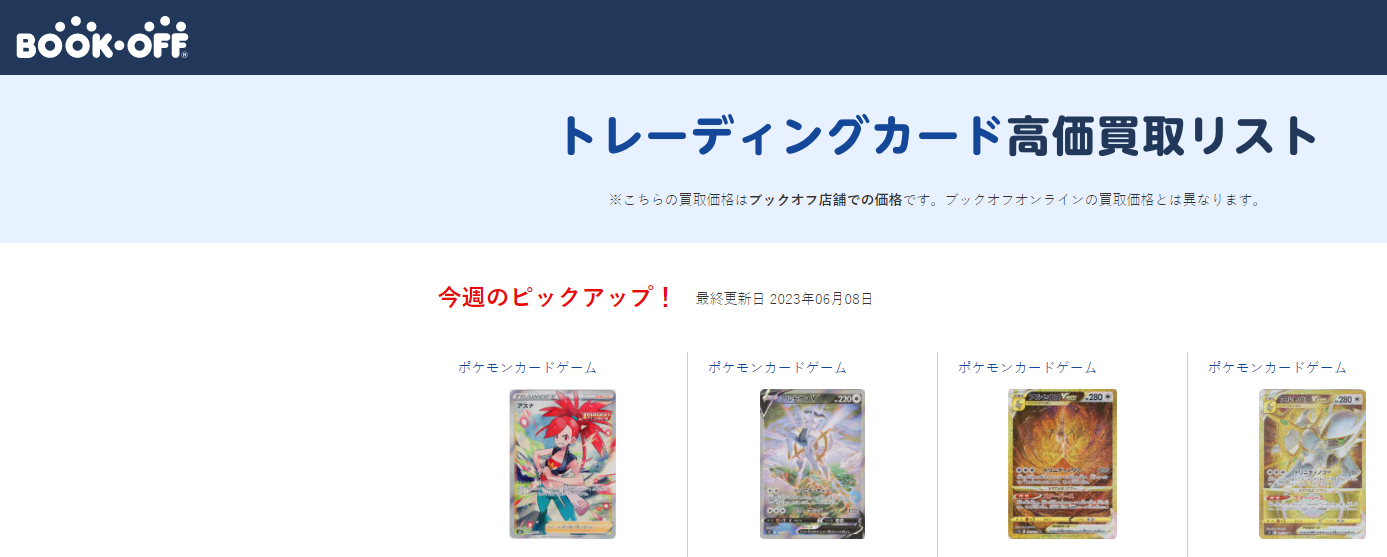Click the BOOK-OFF logo
This screenshot has width=1387, height=557.
coord(103,38)
